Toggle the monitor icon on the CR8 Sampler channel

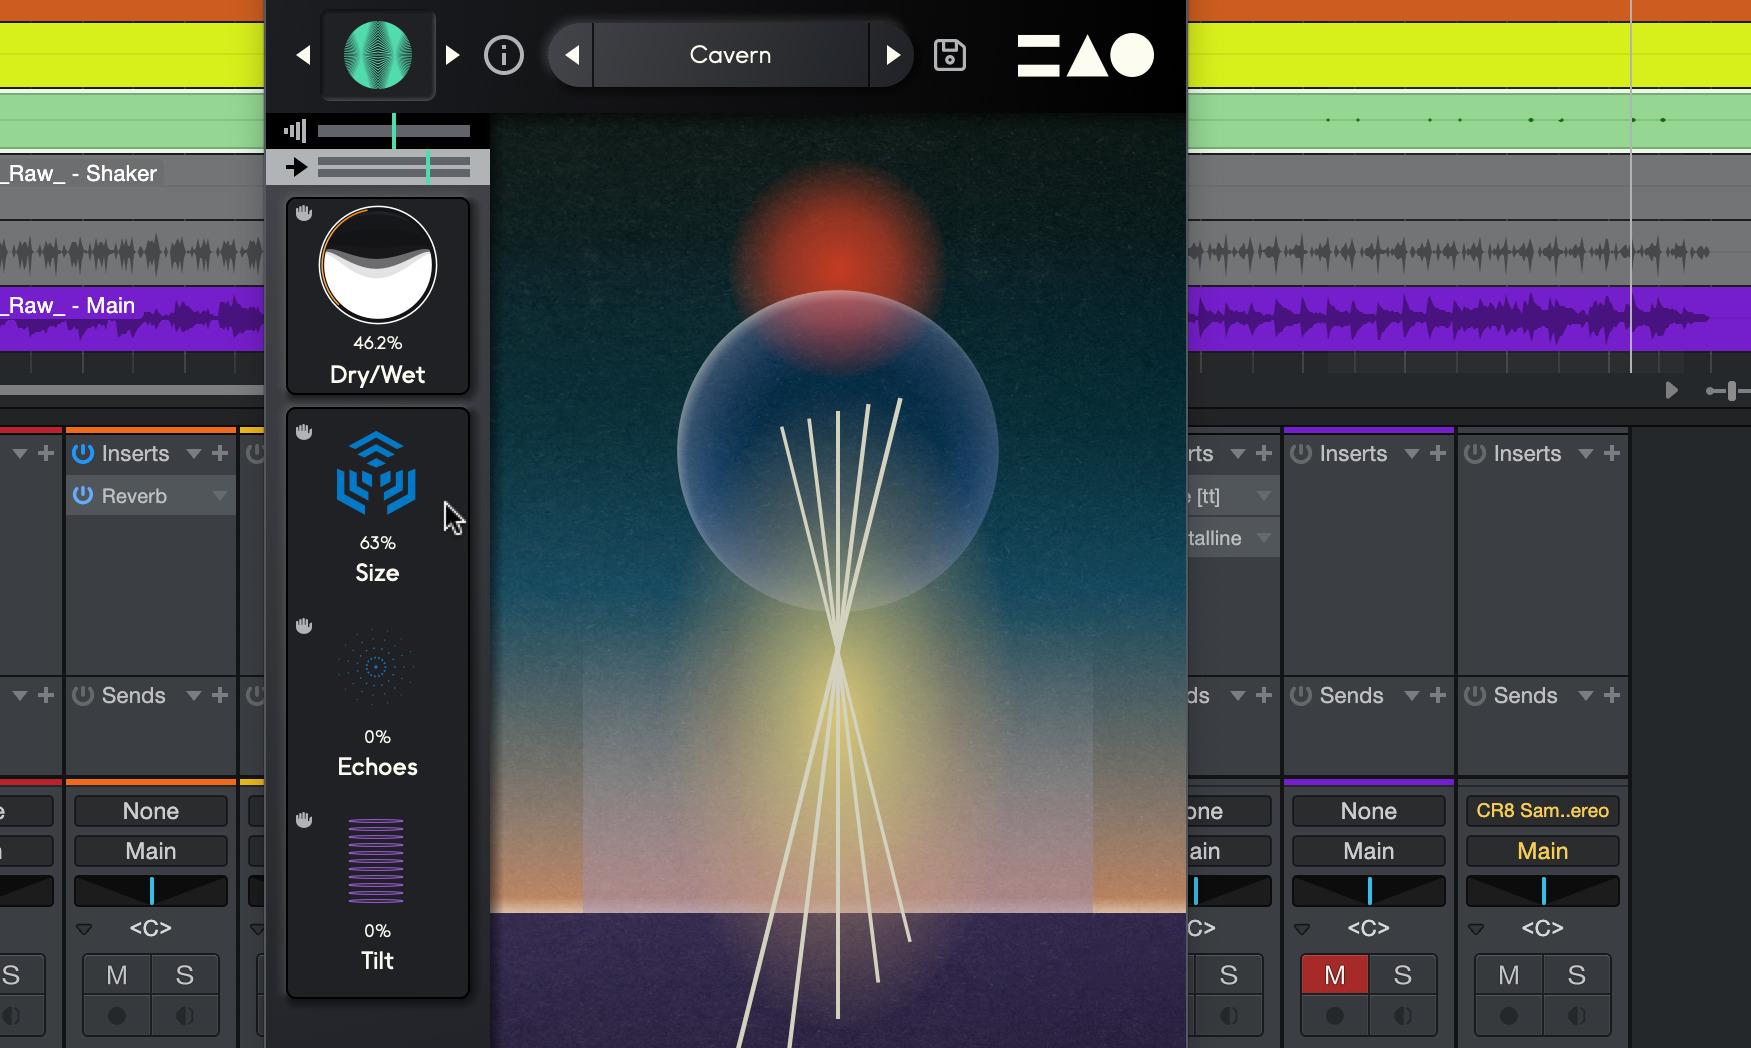click(x=1577, y=1016)
